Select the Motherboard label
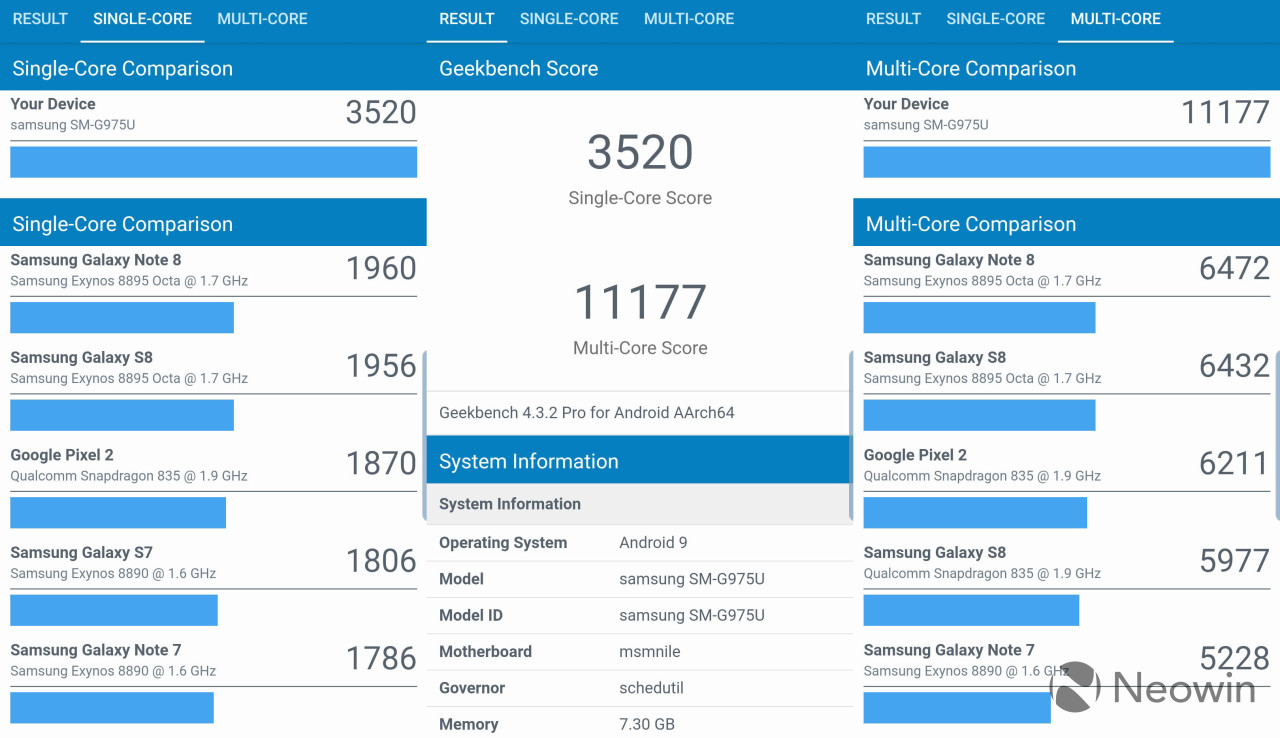1280x738 pixels. tap(485, 652)
